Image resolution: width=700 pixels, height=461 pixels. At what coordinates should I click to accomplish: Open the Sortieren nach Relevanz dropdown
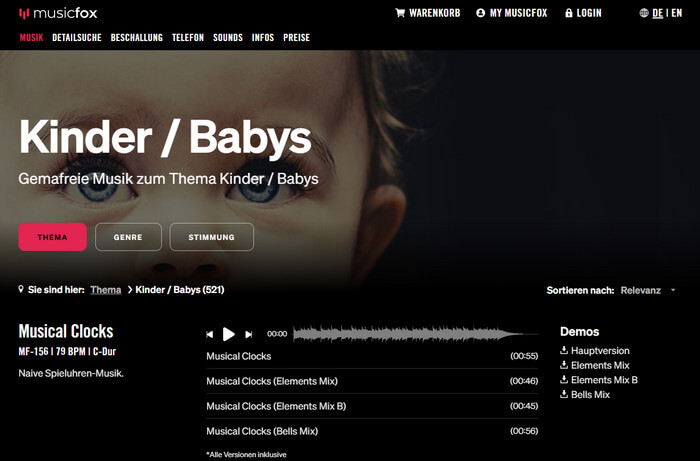tap(648, 291)
